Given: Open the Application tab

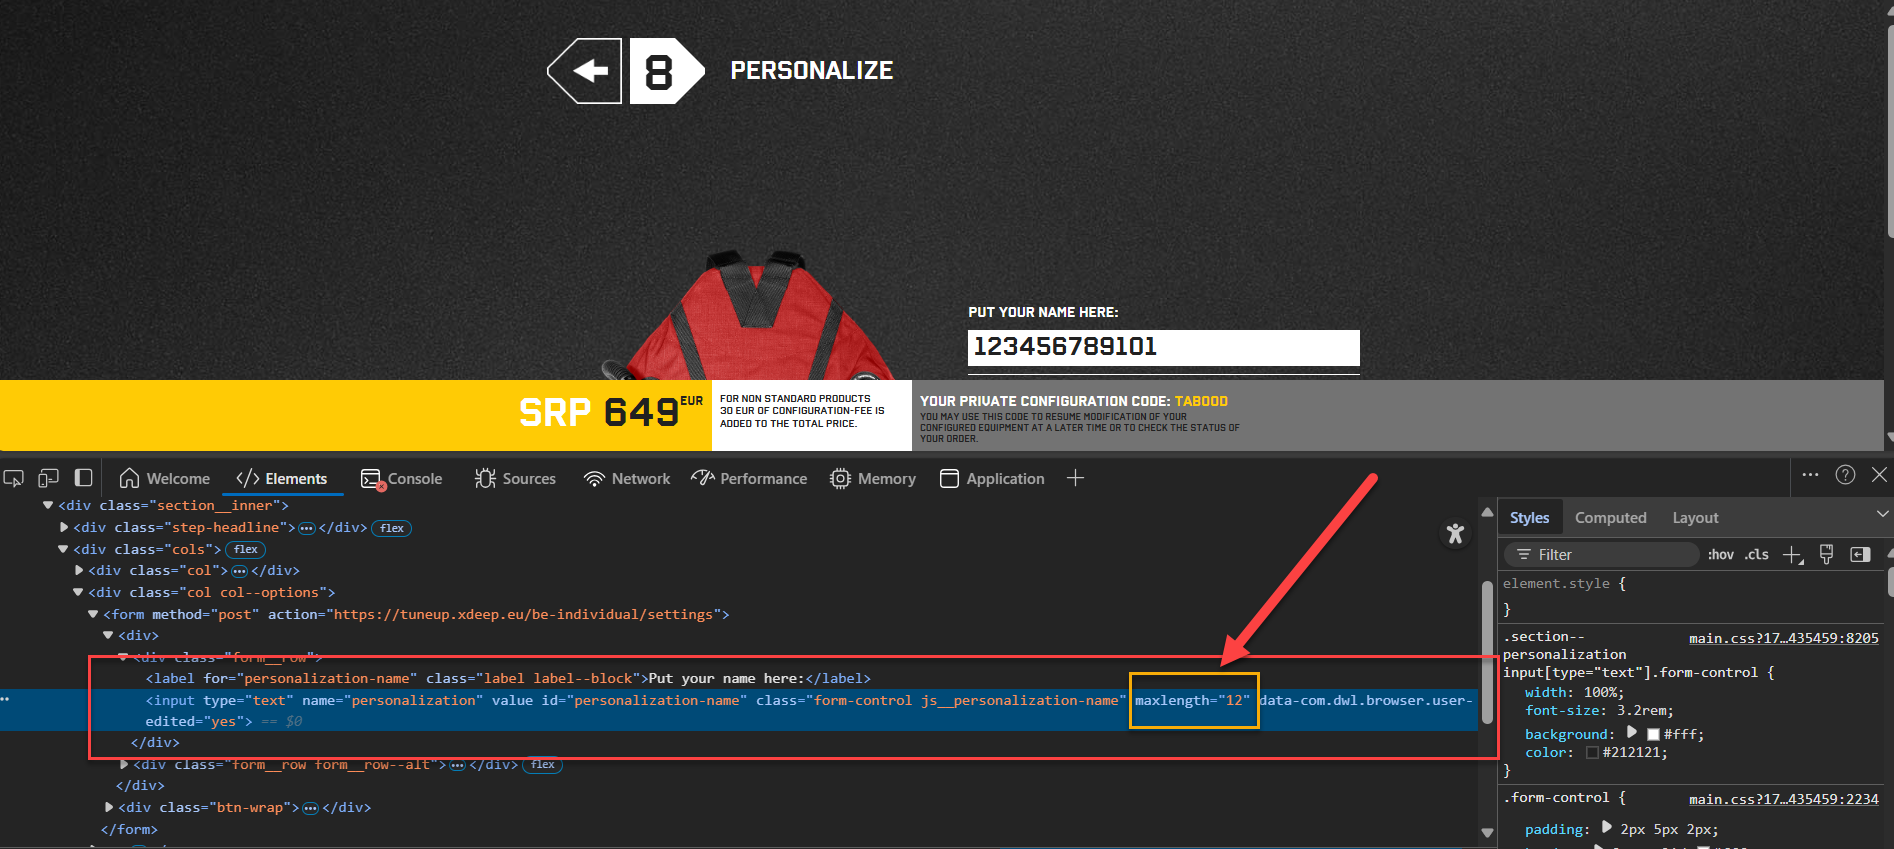Looking at the screenshot, I should click(992, 479).
